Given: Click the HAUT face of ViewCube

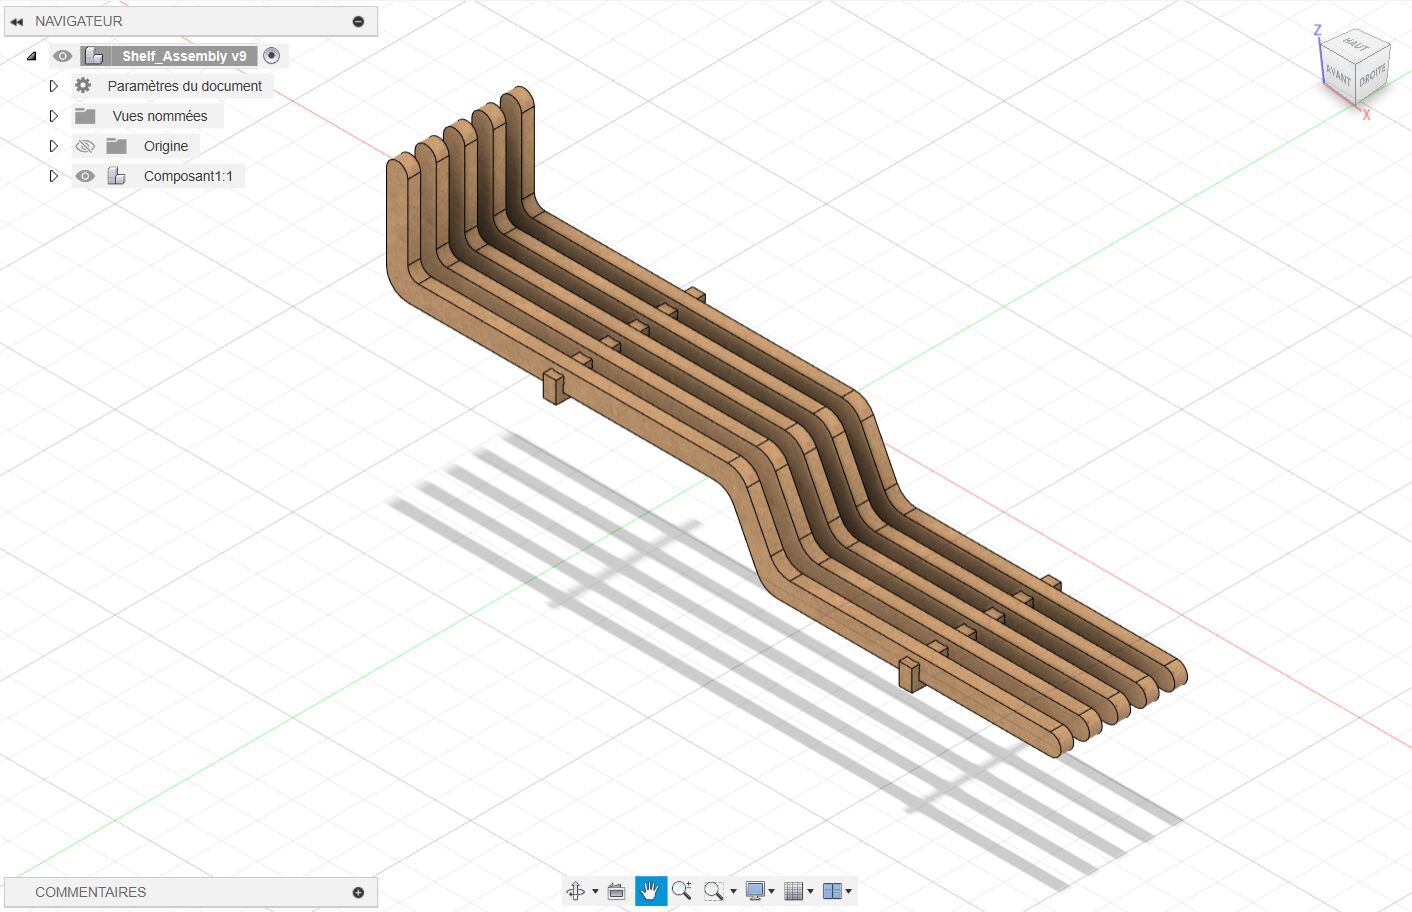Looking at the screenshot, I should (1356, 45).
